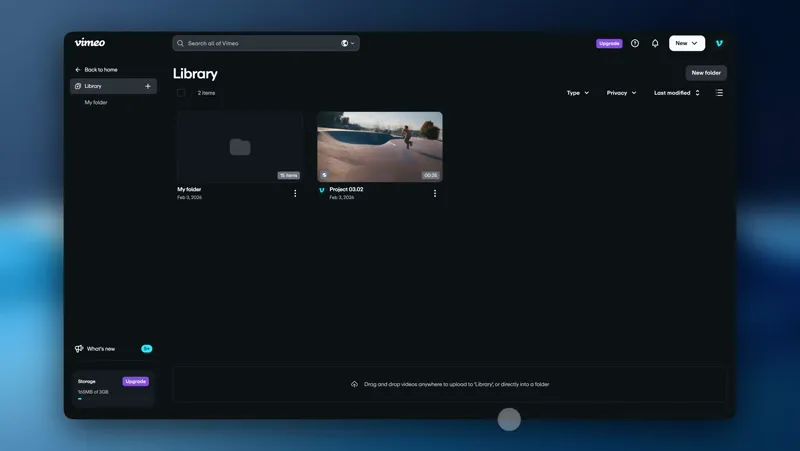Open the help question mark icon
Screen dimensions: 800x451
point(635,43)
